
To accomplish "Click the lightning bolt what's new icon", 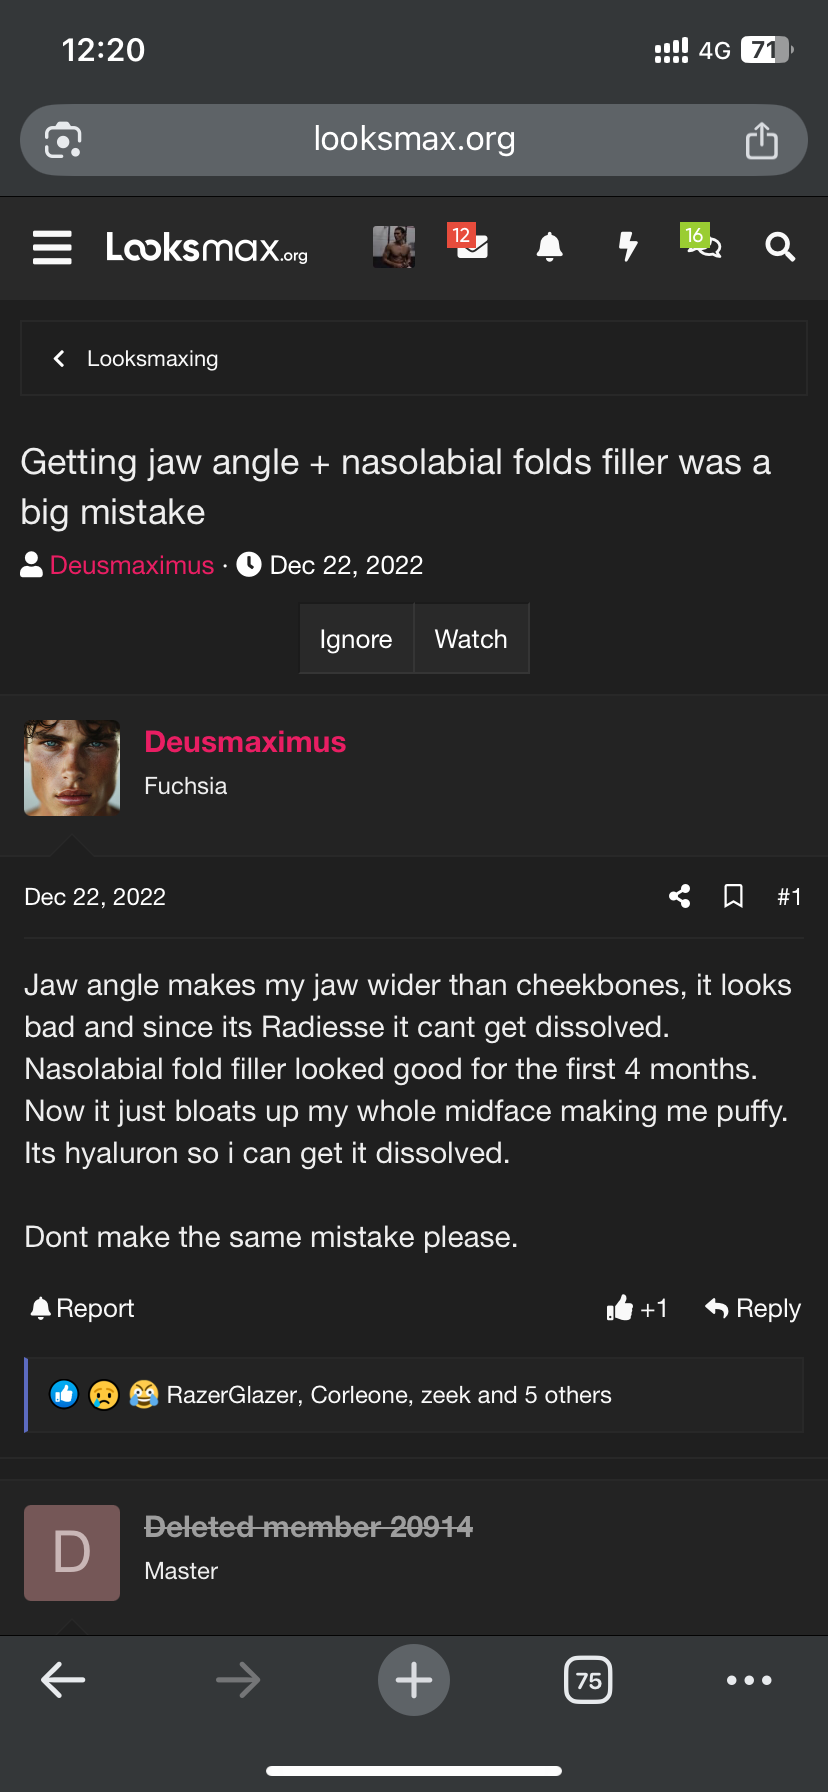I will point(627,247).
